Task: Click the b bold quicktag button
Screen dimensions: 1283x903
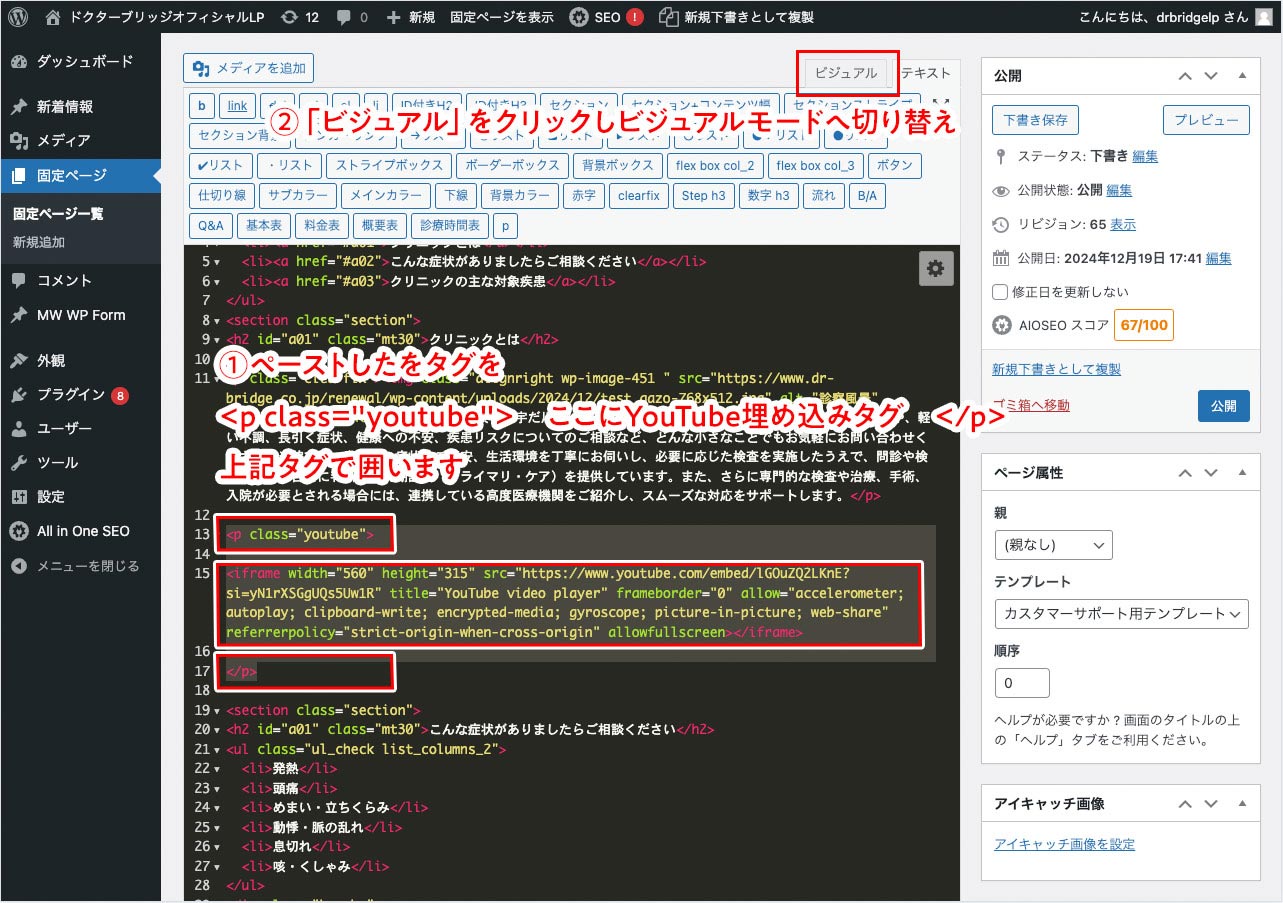Action: click(202, 106)
